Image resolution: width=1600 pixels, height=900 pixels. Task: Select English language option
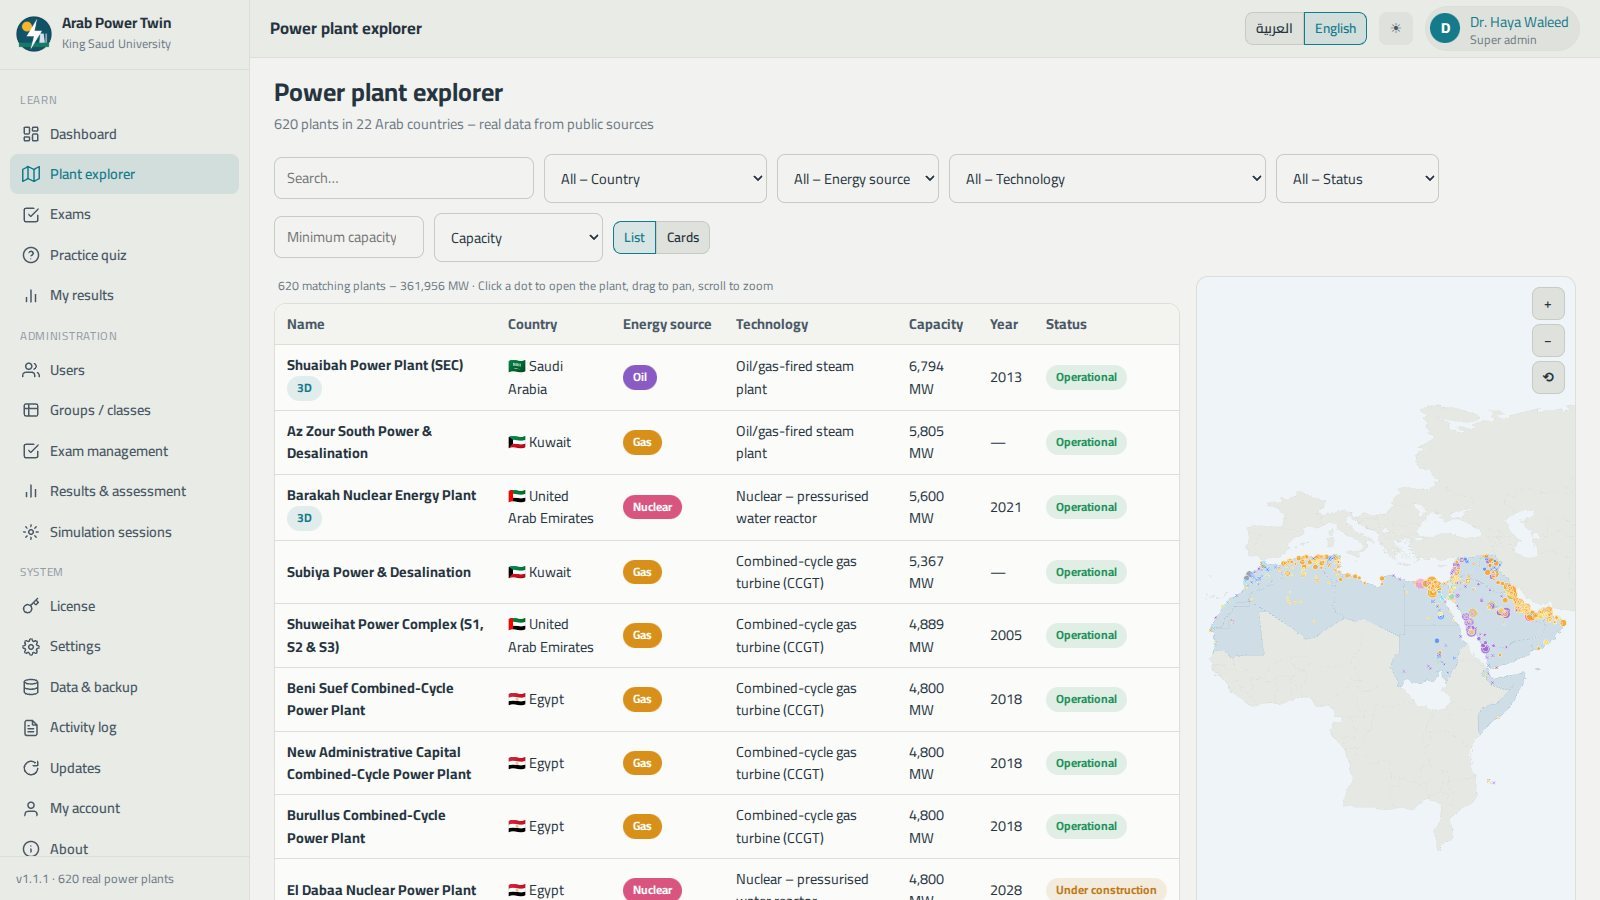coord(1335,28)
